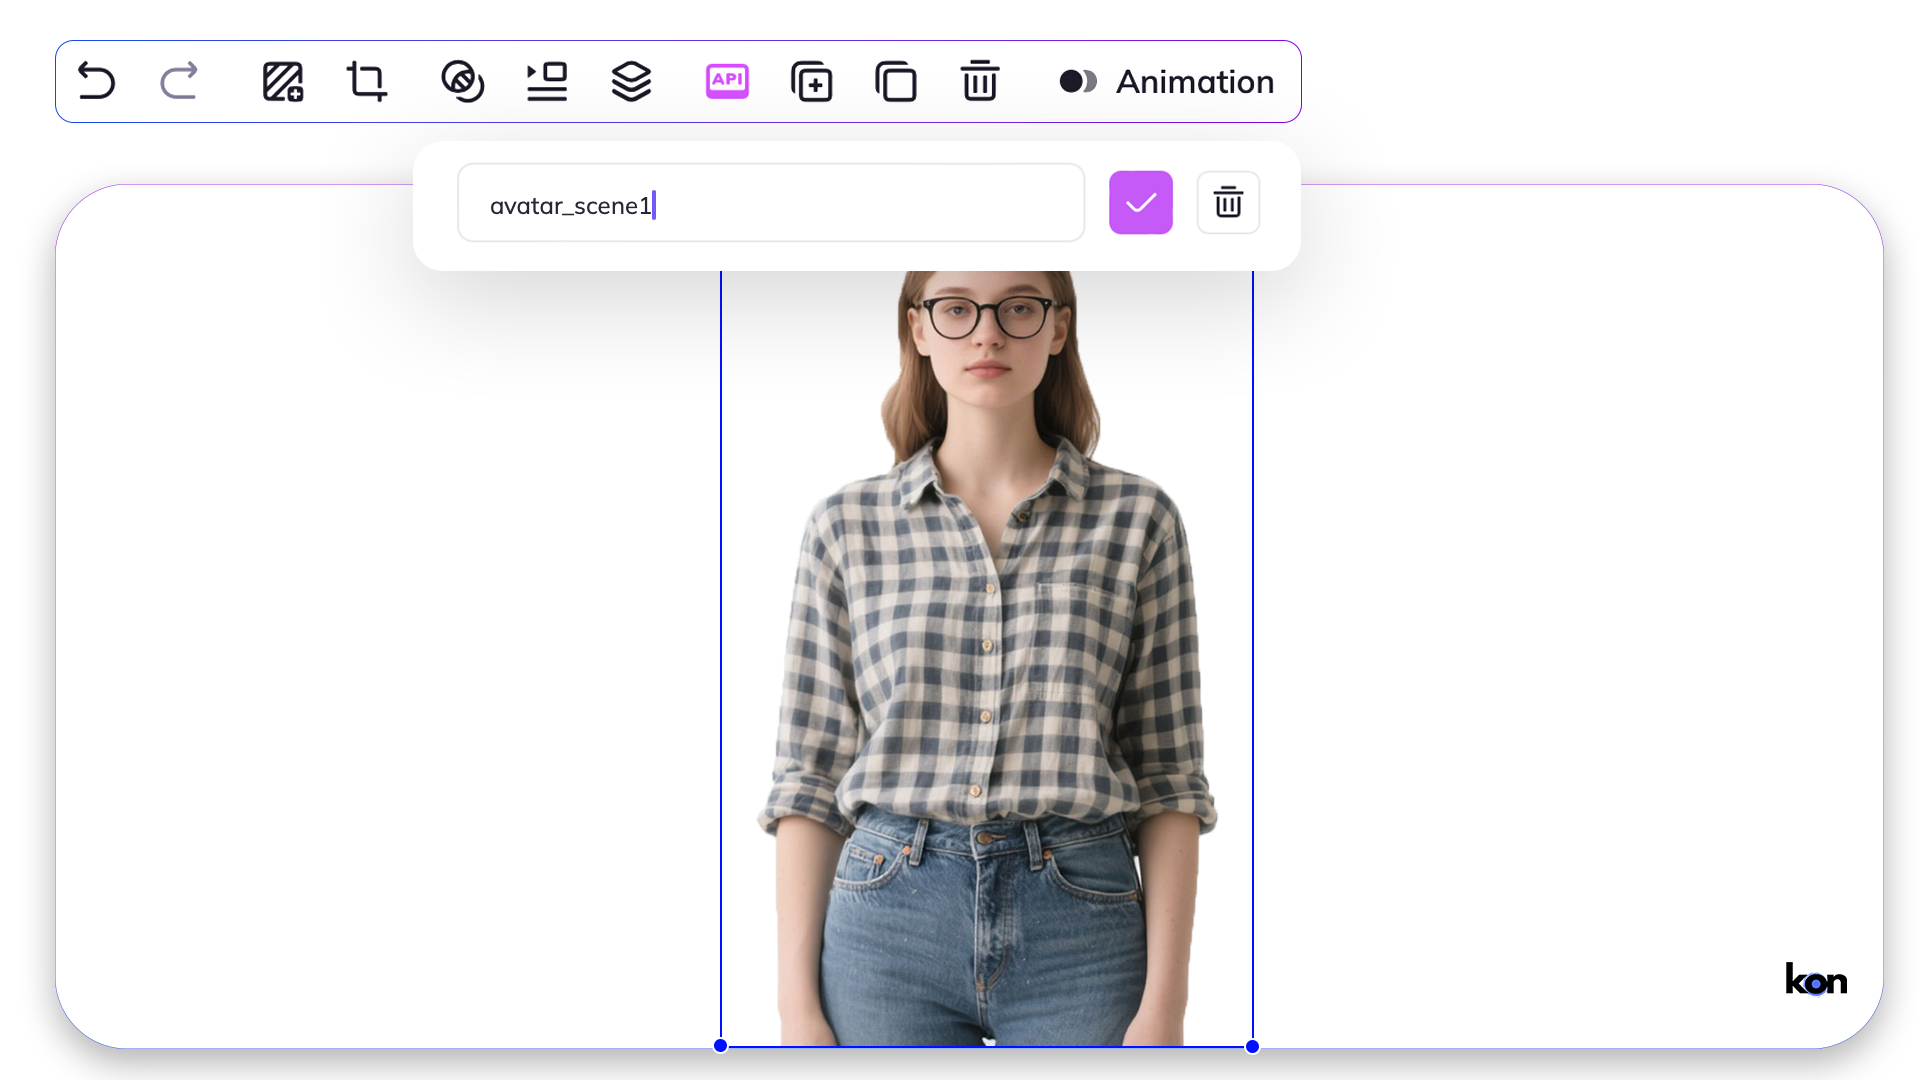Click the overlapping circles mask icon
Viewport: 1920px width, 1080px height.
462,81
